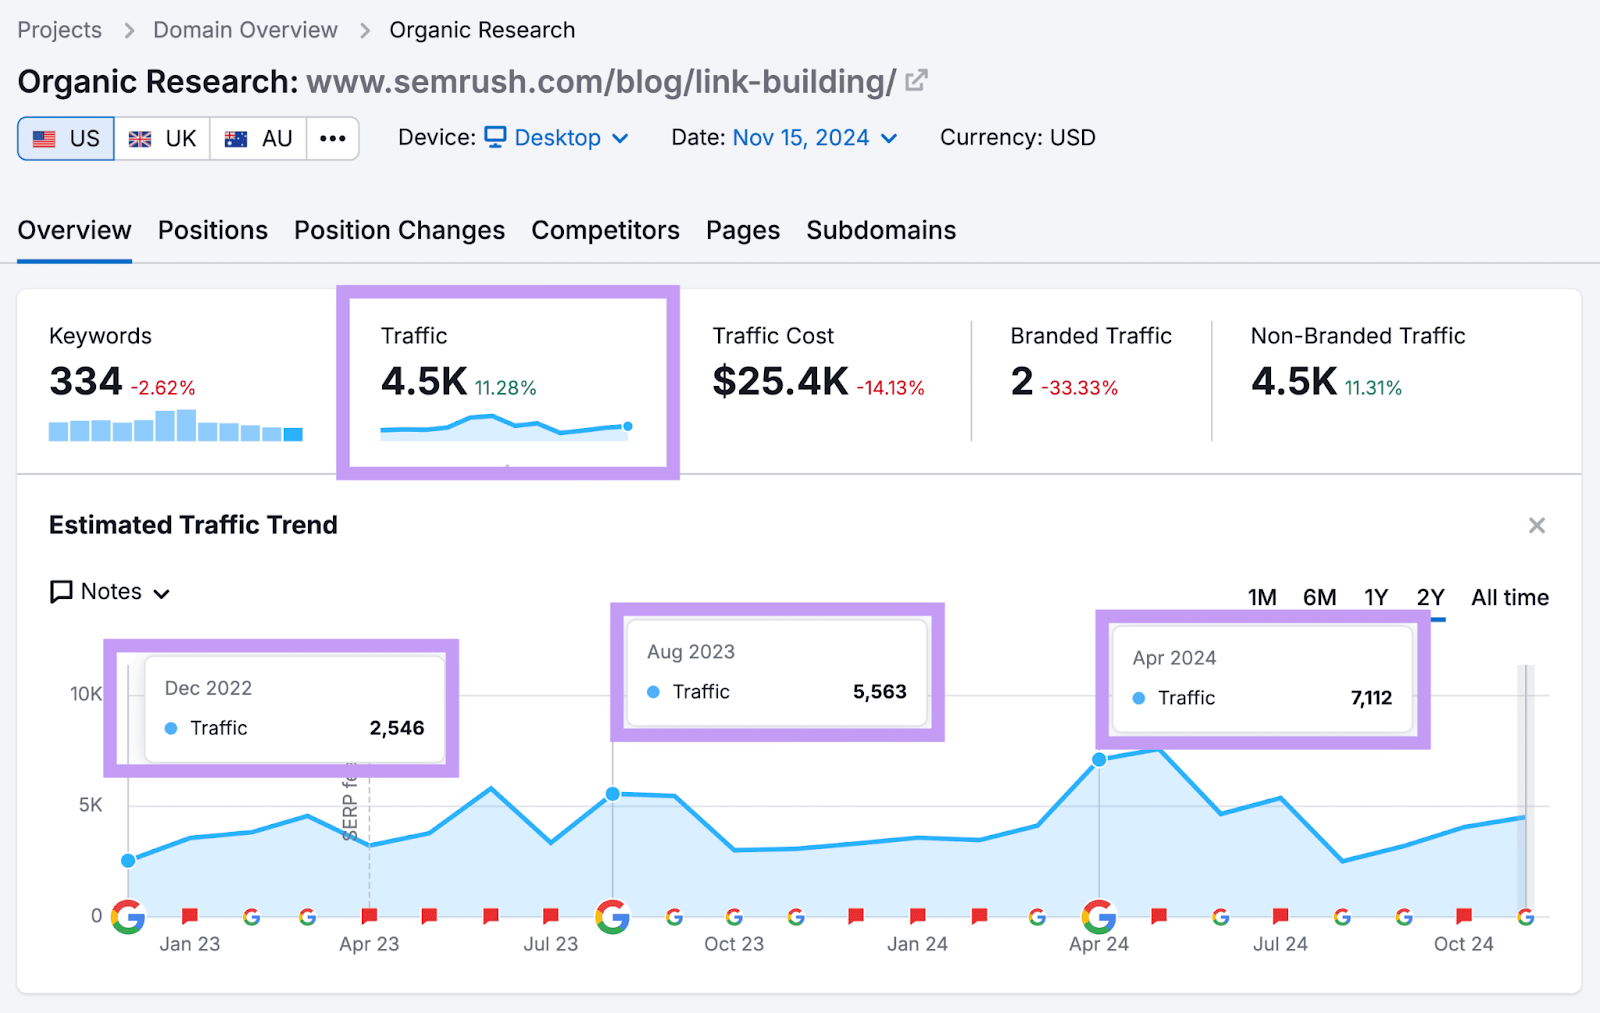1600x1013 pixels.
Task: Click the large Google icon at Aug 2023
Action: [613, 916]
